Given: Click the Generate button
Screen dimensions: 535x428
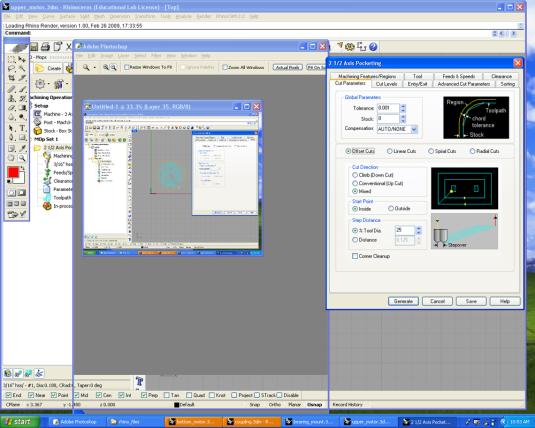Looking at the screenshot, I should 403,301.
